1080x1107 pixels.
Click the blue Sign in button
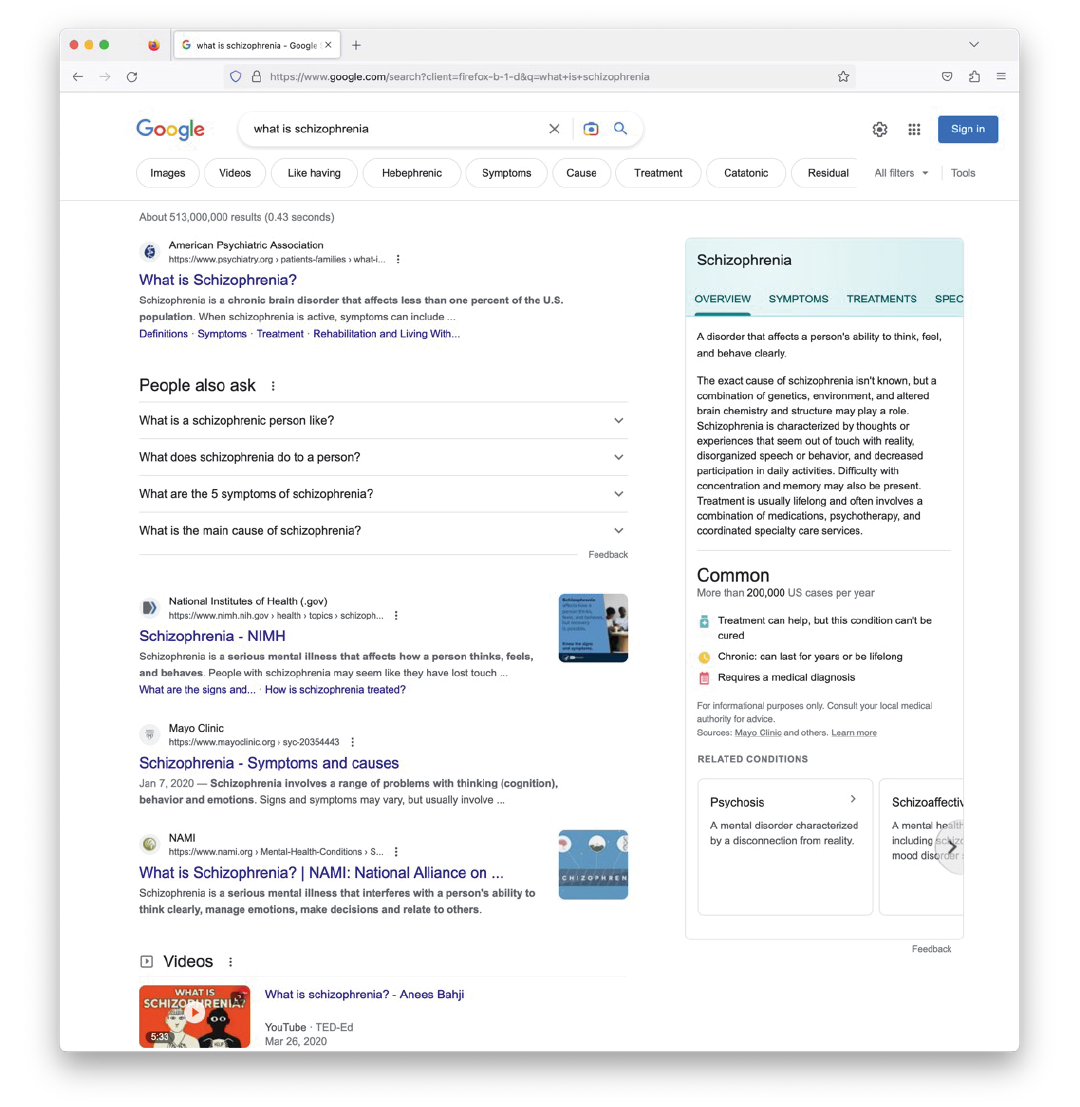(967, 129)
